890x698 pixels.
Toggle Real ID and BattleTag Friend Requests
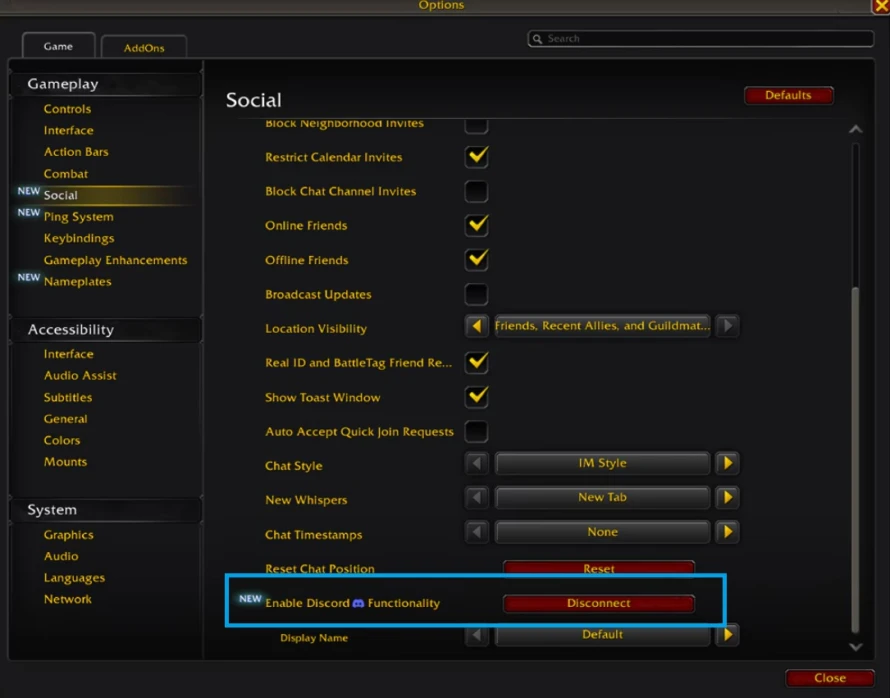pos(476,363)
